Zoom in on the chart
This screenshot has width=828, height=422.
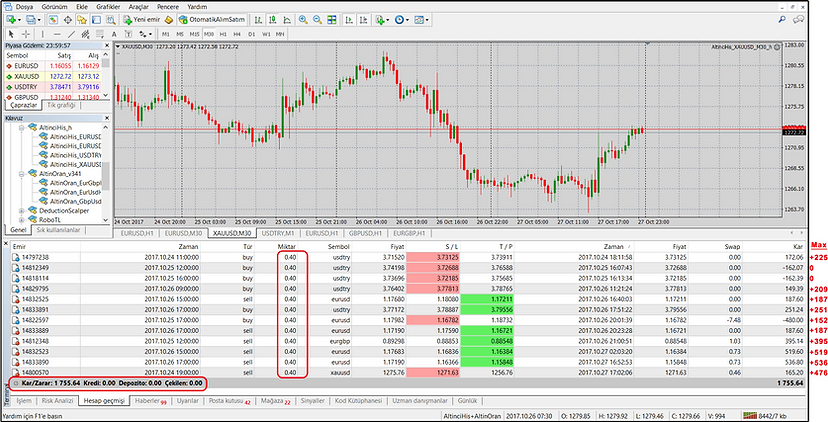(x=303, y=20)
